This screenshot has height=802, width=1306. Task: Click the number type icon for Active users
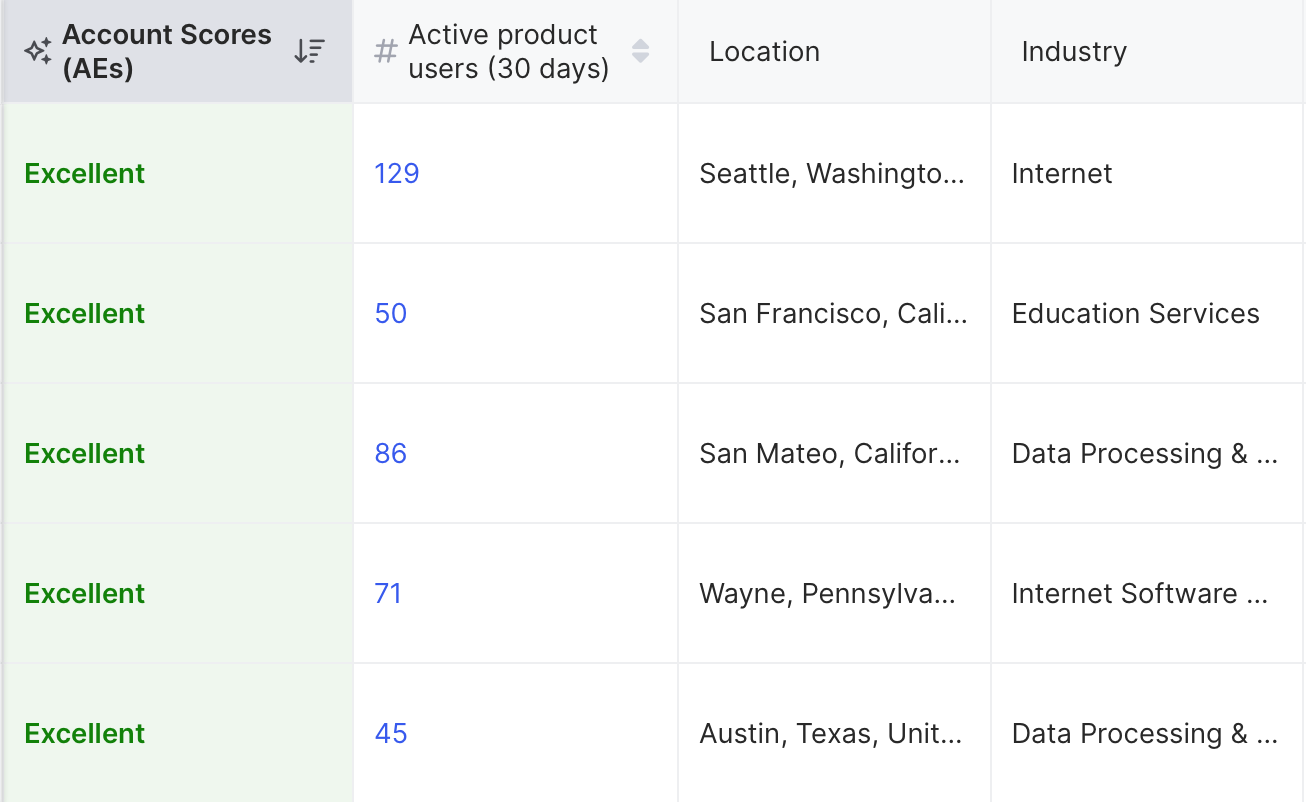(x=385, y=52)
